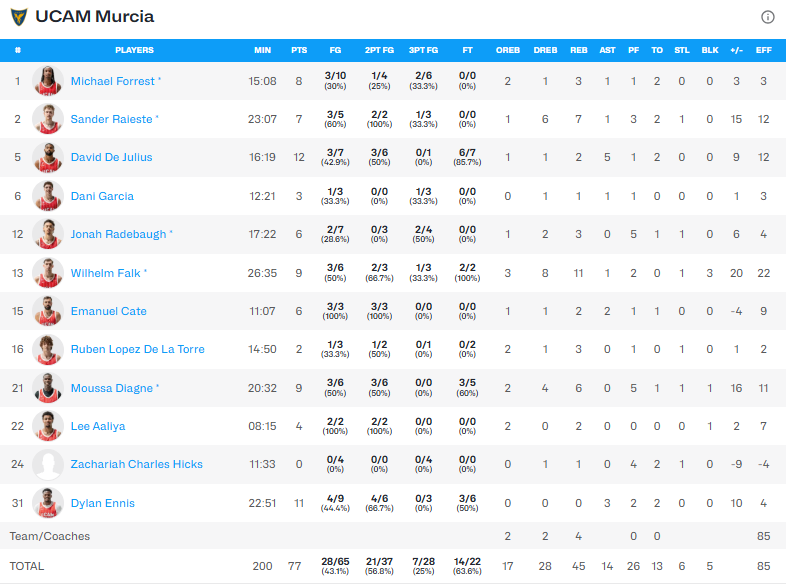Open Lee Aaliya's player link

(x=98, y=426)
